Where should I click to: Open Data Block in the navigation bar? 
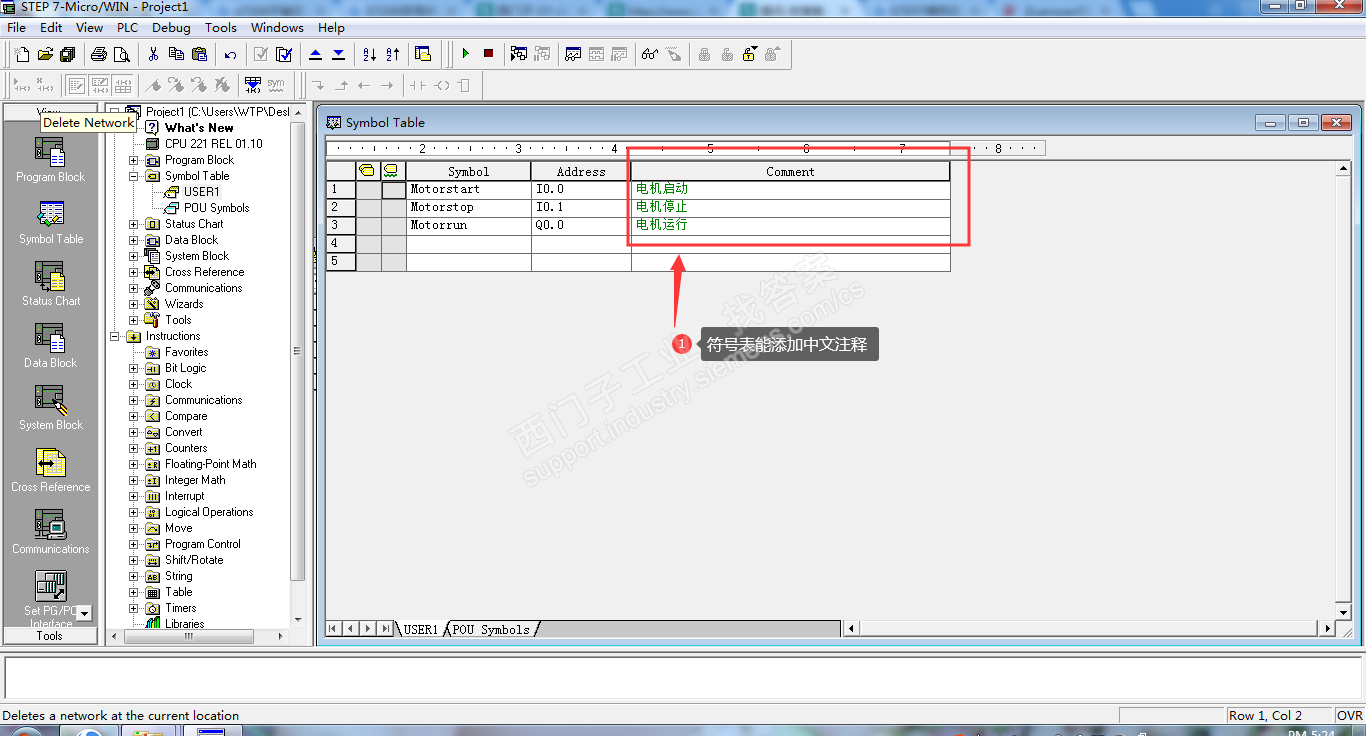50,346
